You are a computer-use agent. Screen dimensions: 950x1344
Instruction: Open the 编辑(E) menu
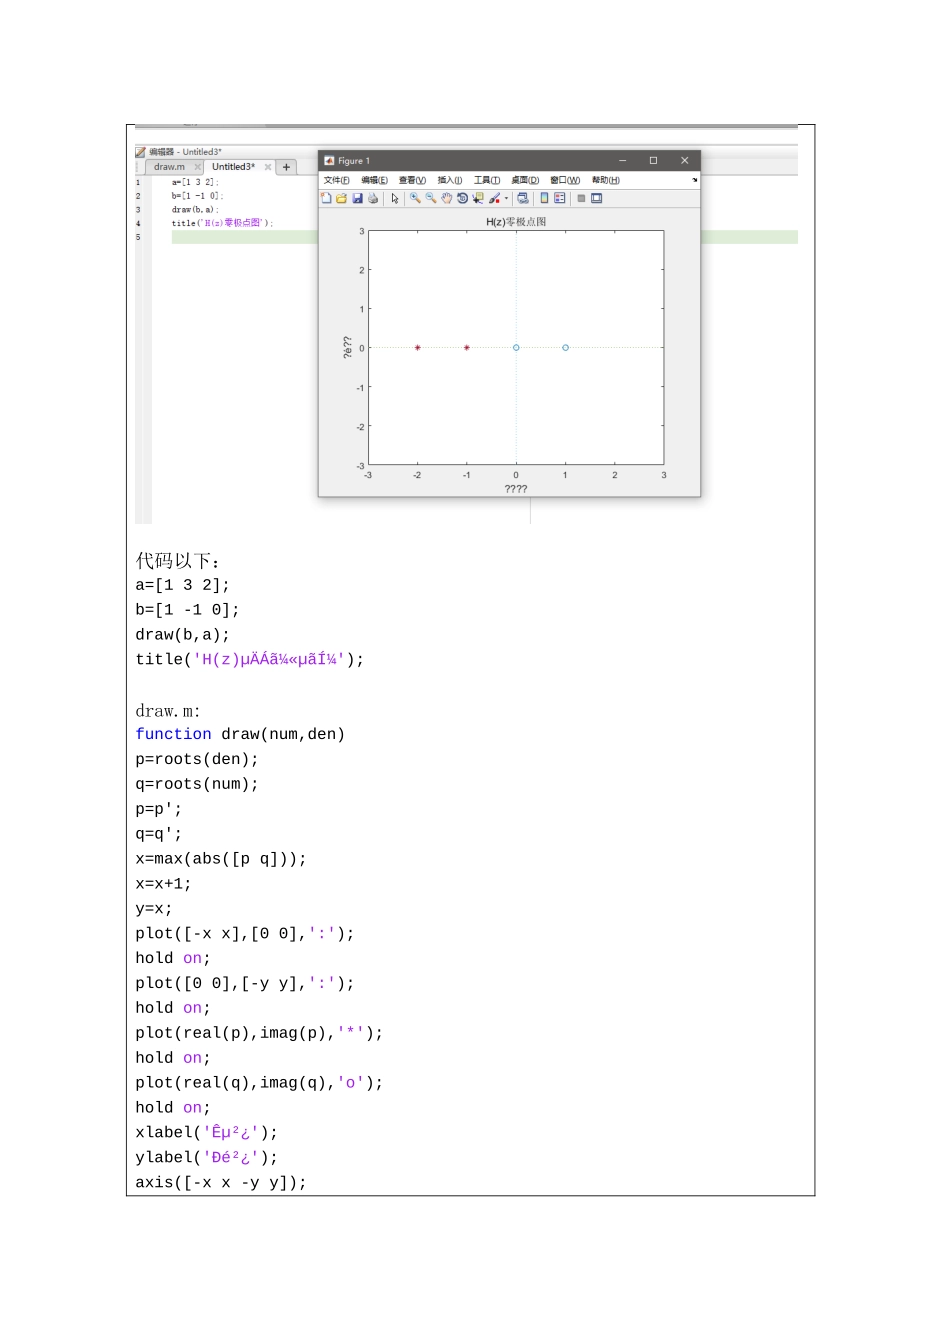coord(375,180)
